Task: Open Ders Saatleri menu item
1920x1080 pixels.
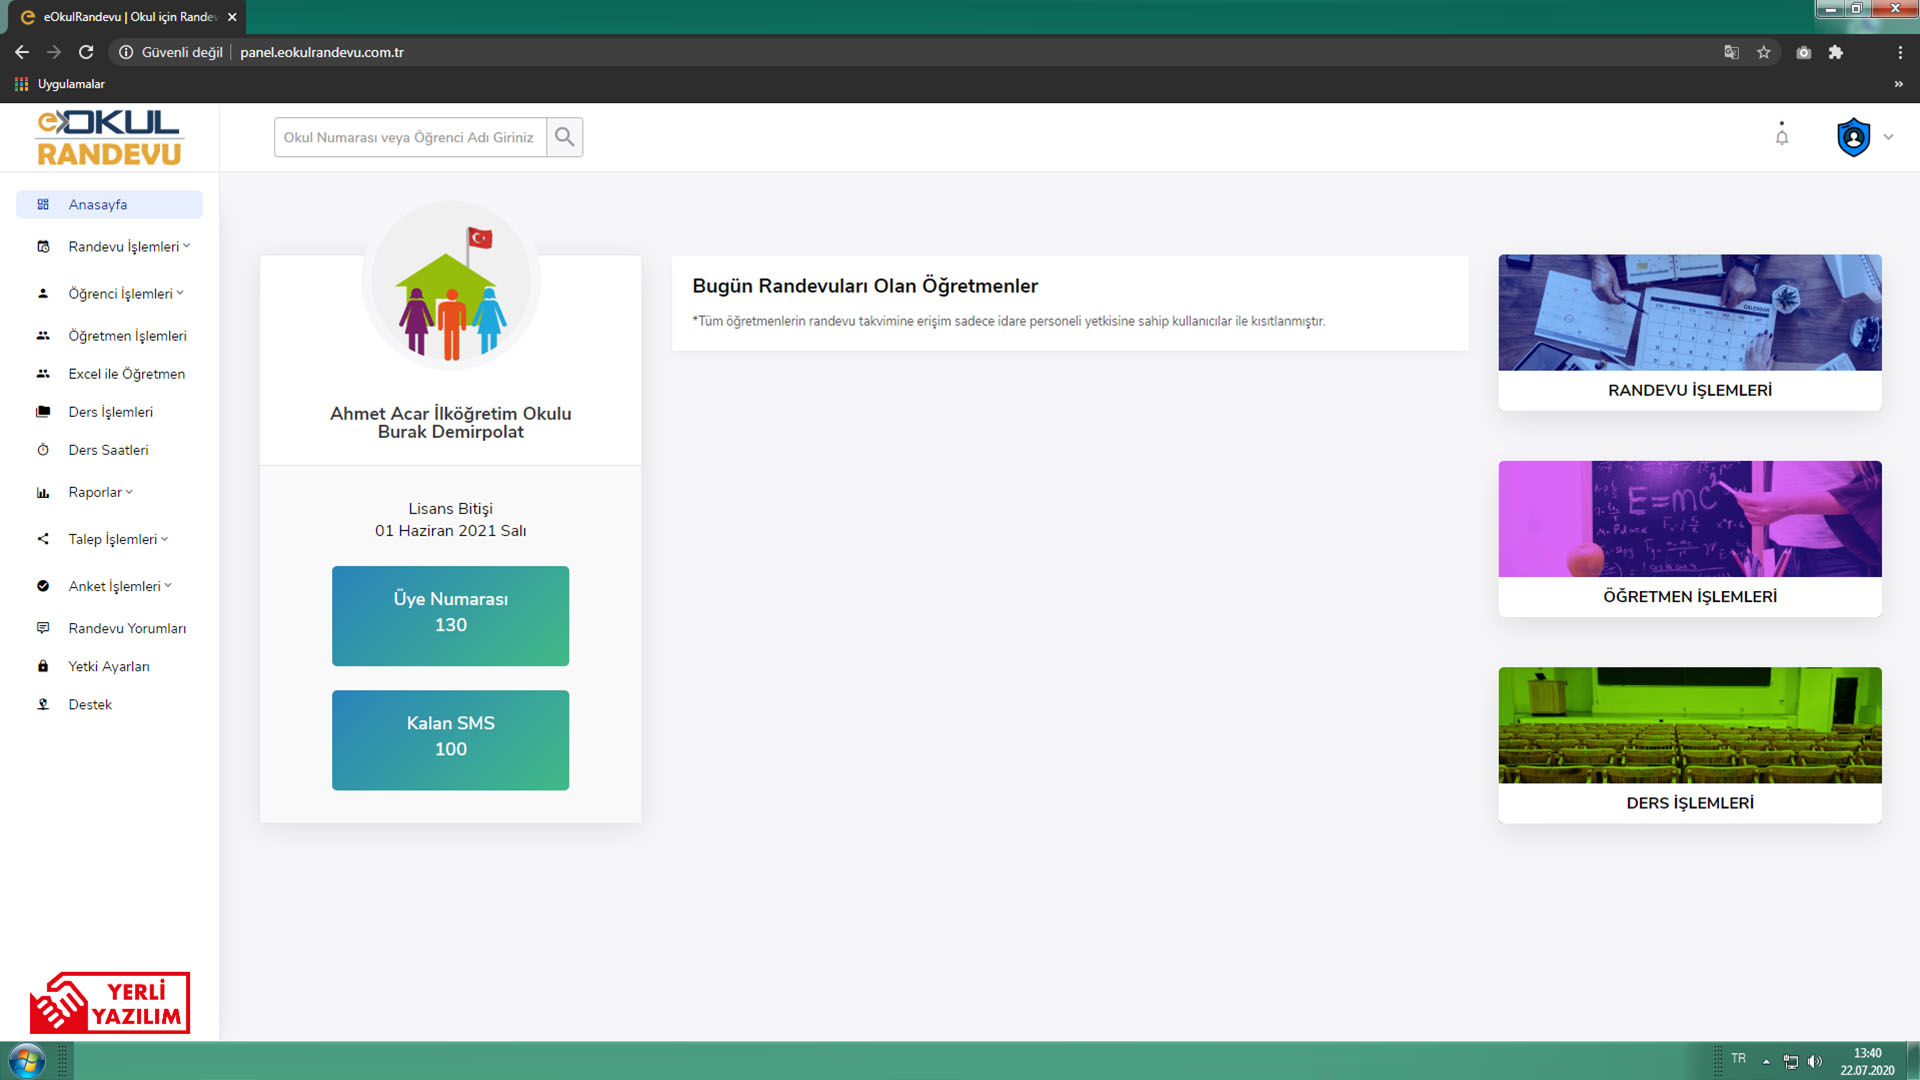Action: 108,450
